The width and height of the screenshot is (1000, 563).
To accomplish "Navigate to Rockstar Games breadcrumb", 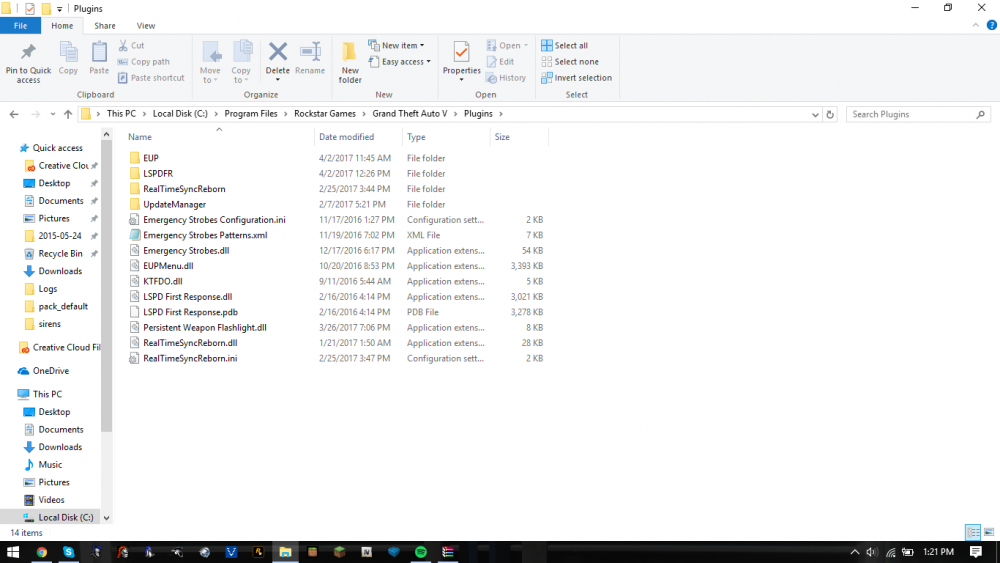I will [325, 113].
